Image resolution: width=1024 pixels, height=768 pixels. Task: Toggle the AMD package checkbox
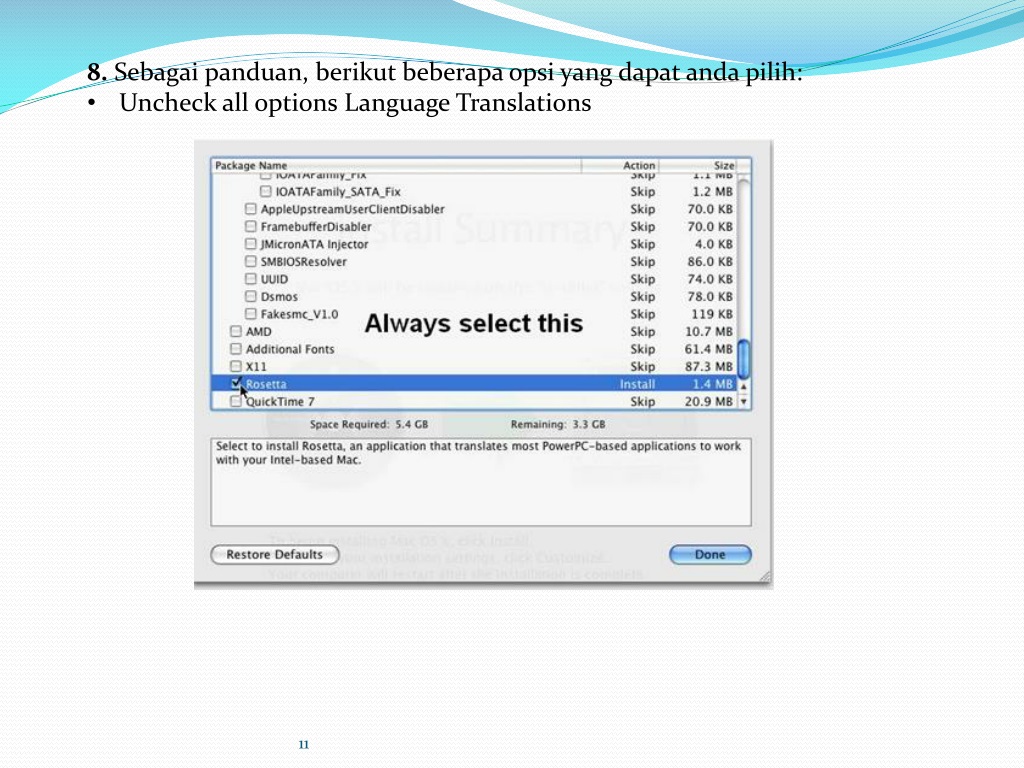pos(236,331)
